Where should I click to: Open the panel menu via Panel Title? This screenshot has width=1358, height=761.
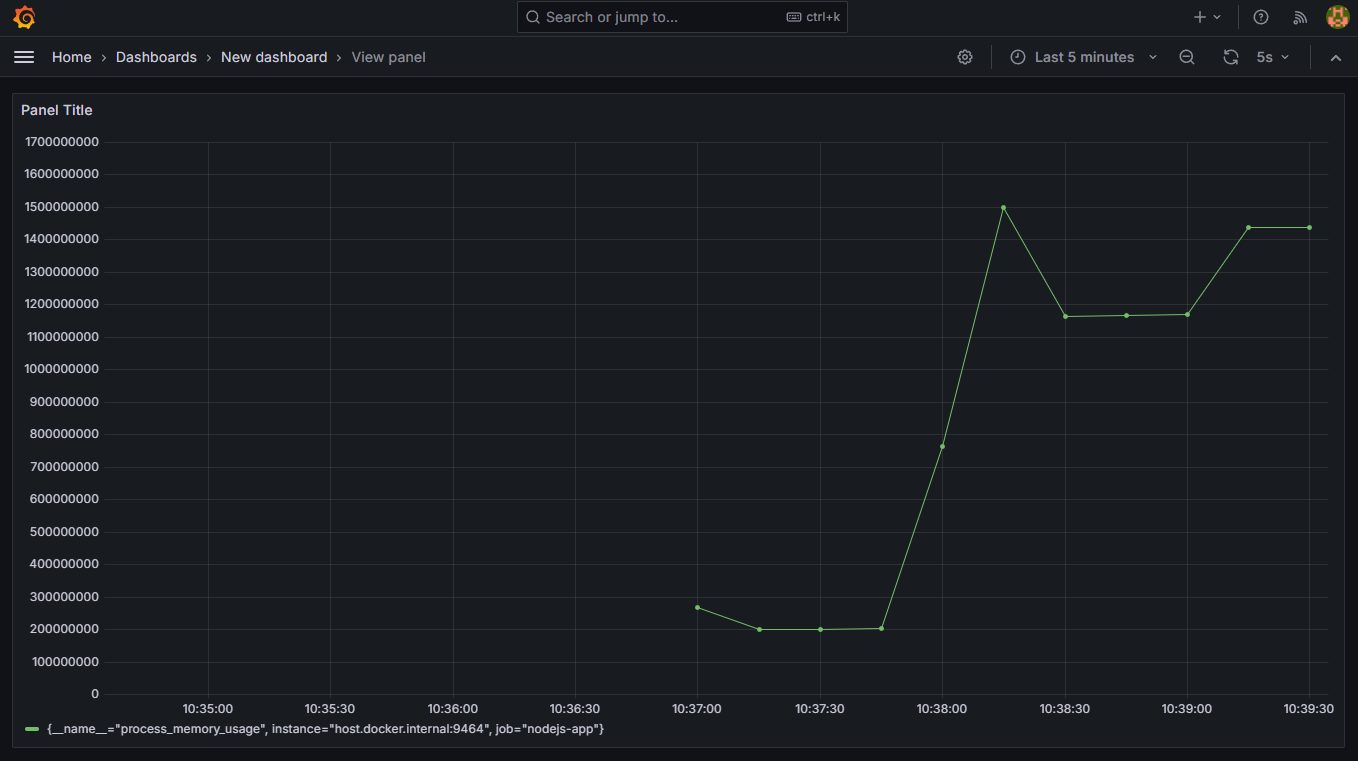(x=57, y=110)
